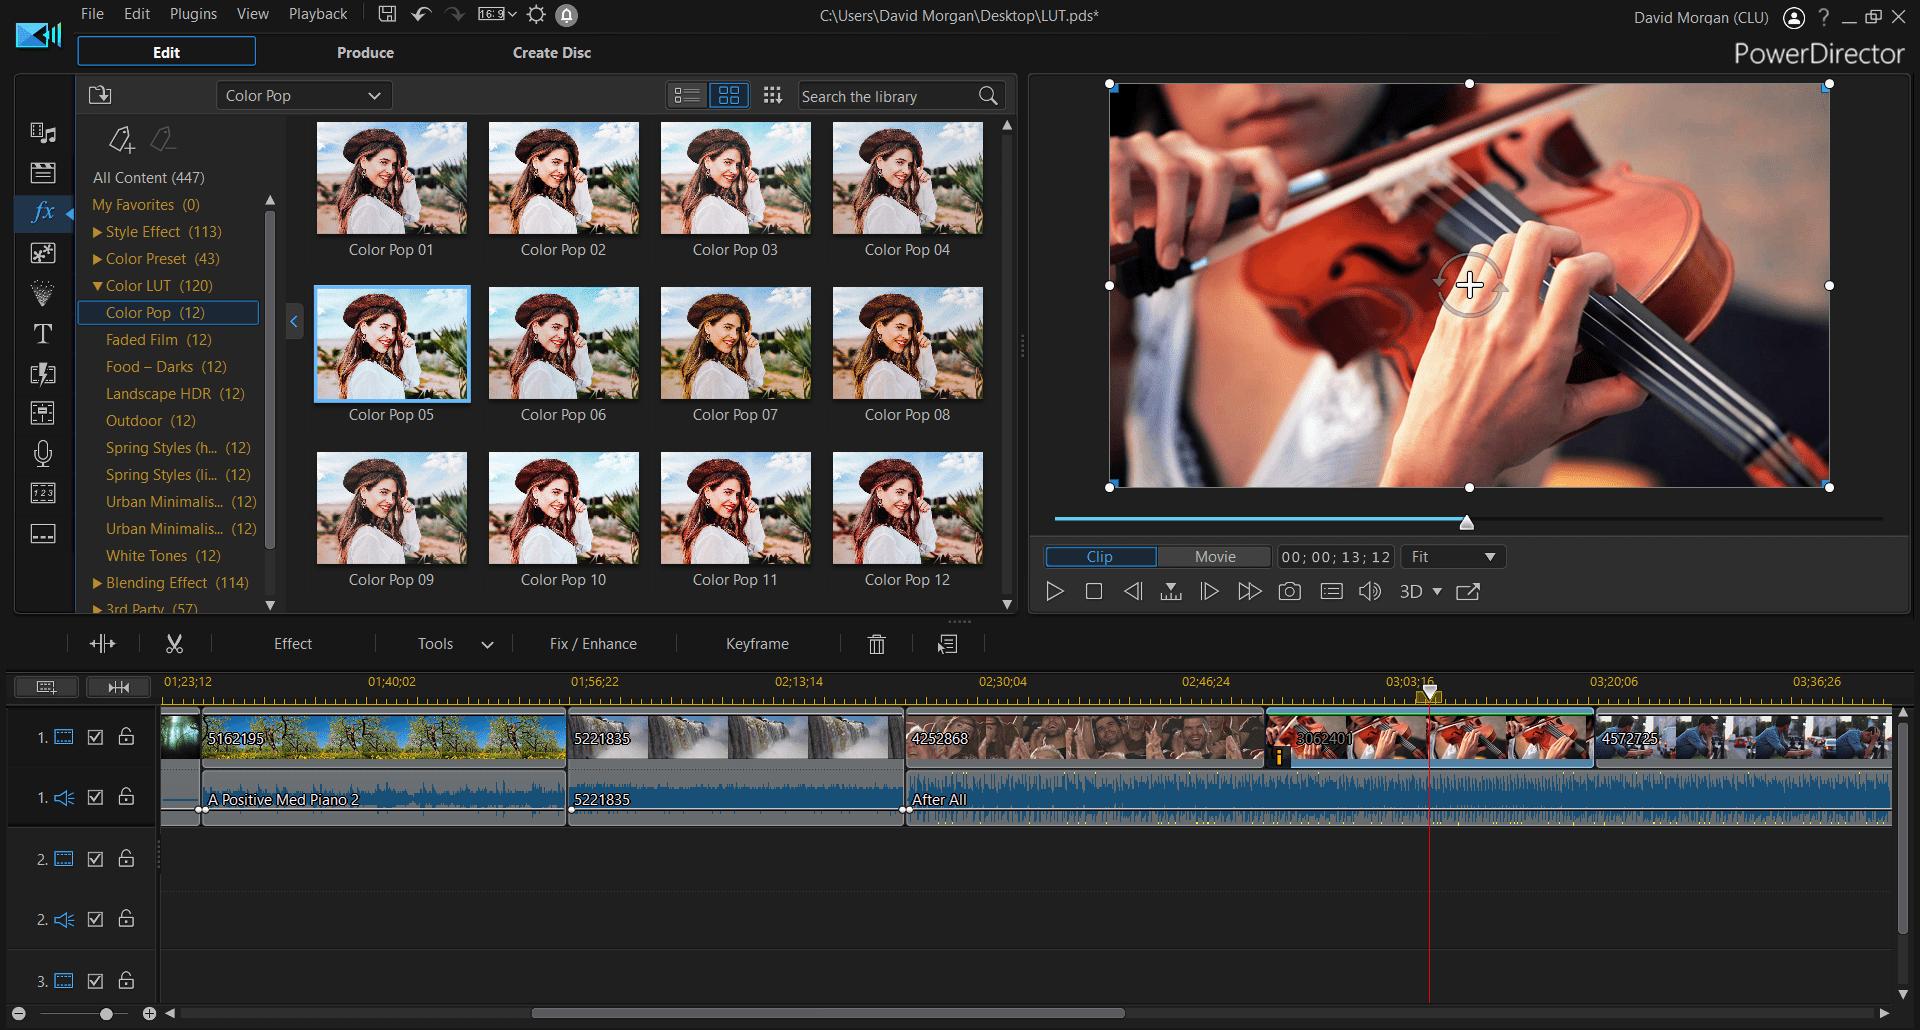Open the Project Room clapboard icon
Image resolution: width=1920 pixels, height=1030 pixels.
43,173
